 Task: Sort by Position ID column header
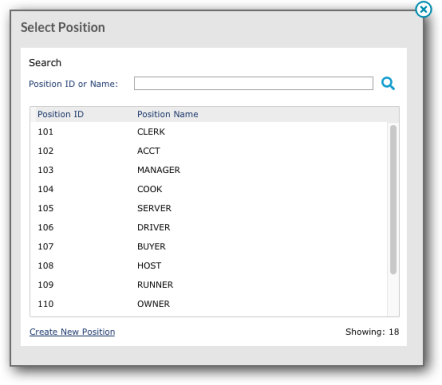point(60,114)
